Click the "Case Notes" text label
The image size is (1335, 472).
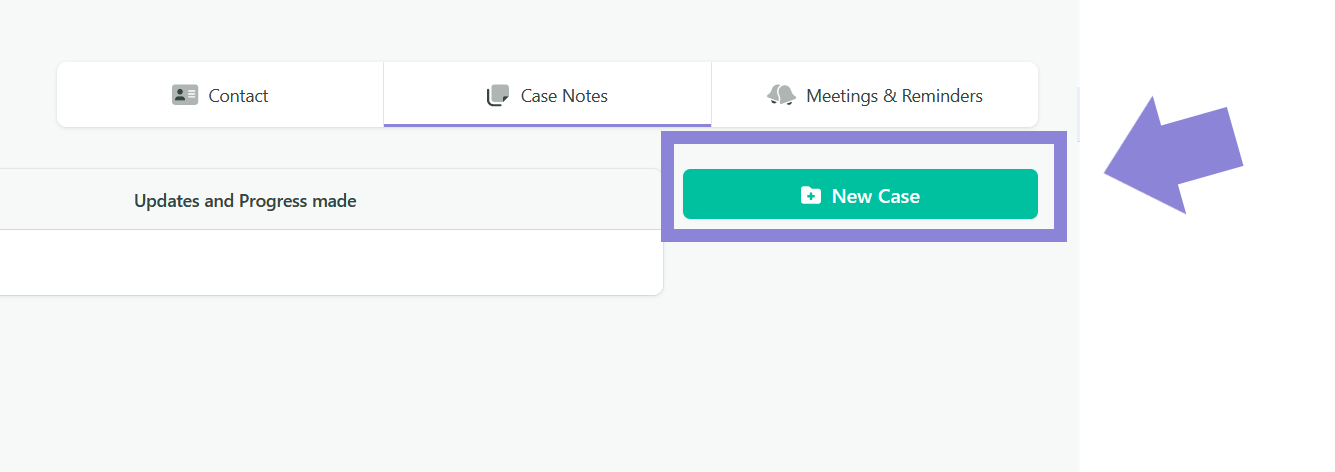564,96
